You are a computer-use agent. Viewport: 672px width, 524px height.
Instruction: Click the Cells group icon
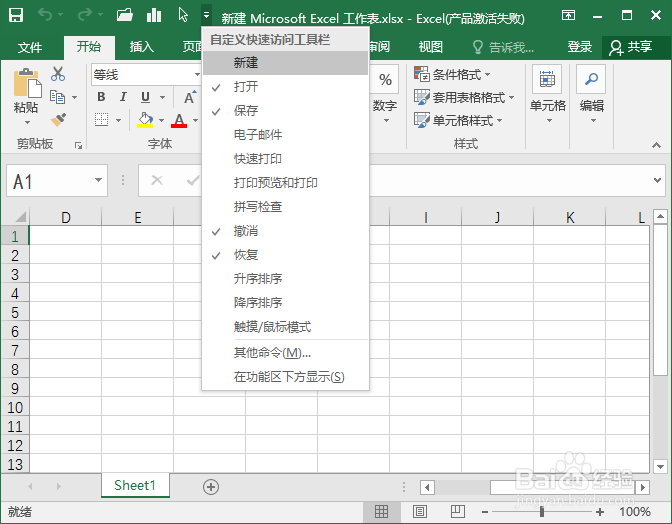547,79
